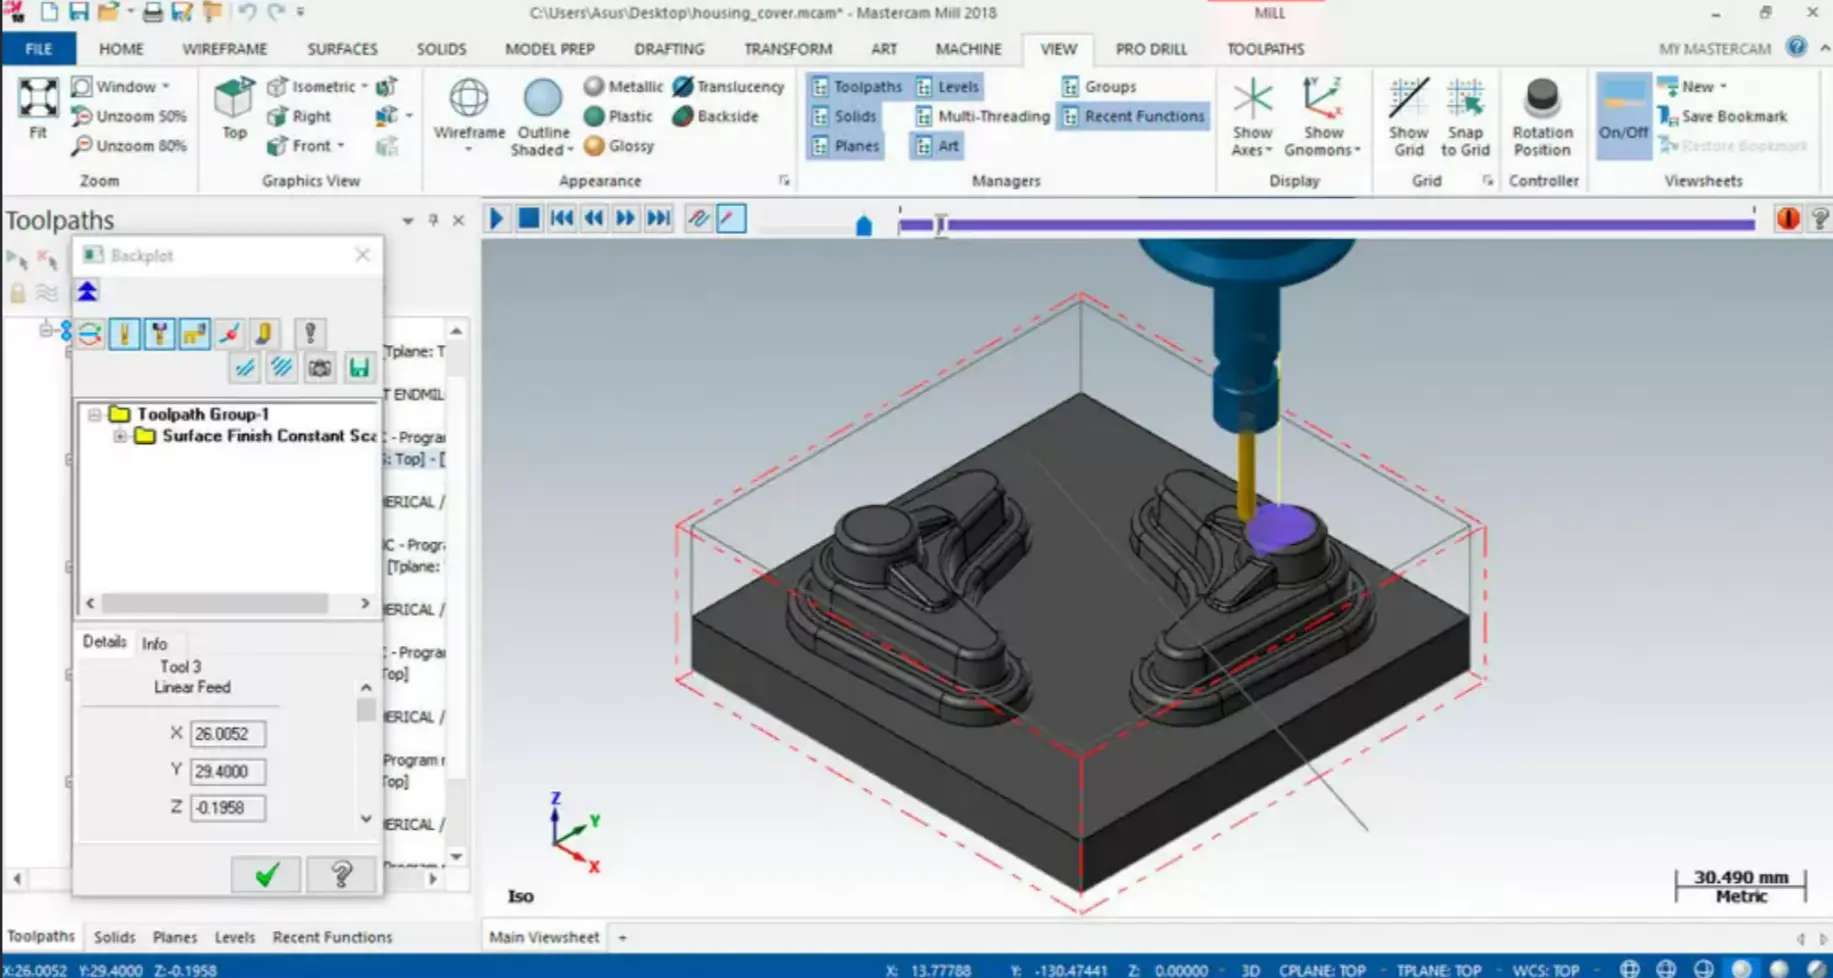Switch to the TOOLPATHS ribbon tab

[x=1265, y=49]
